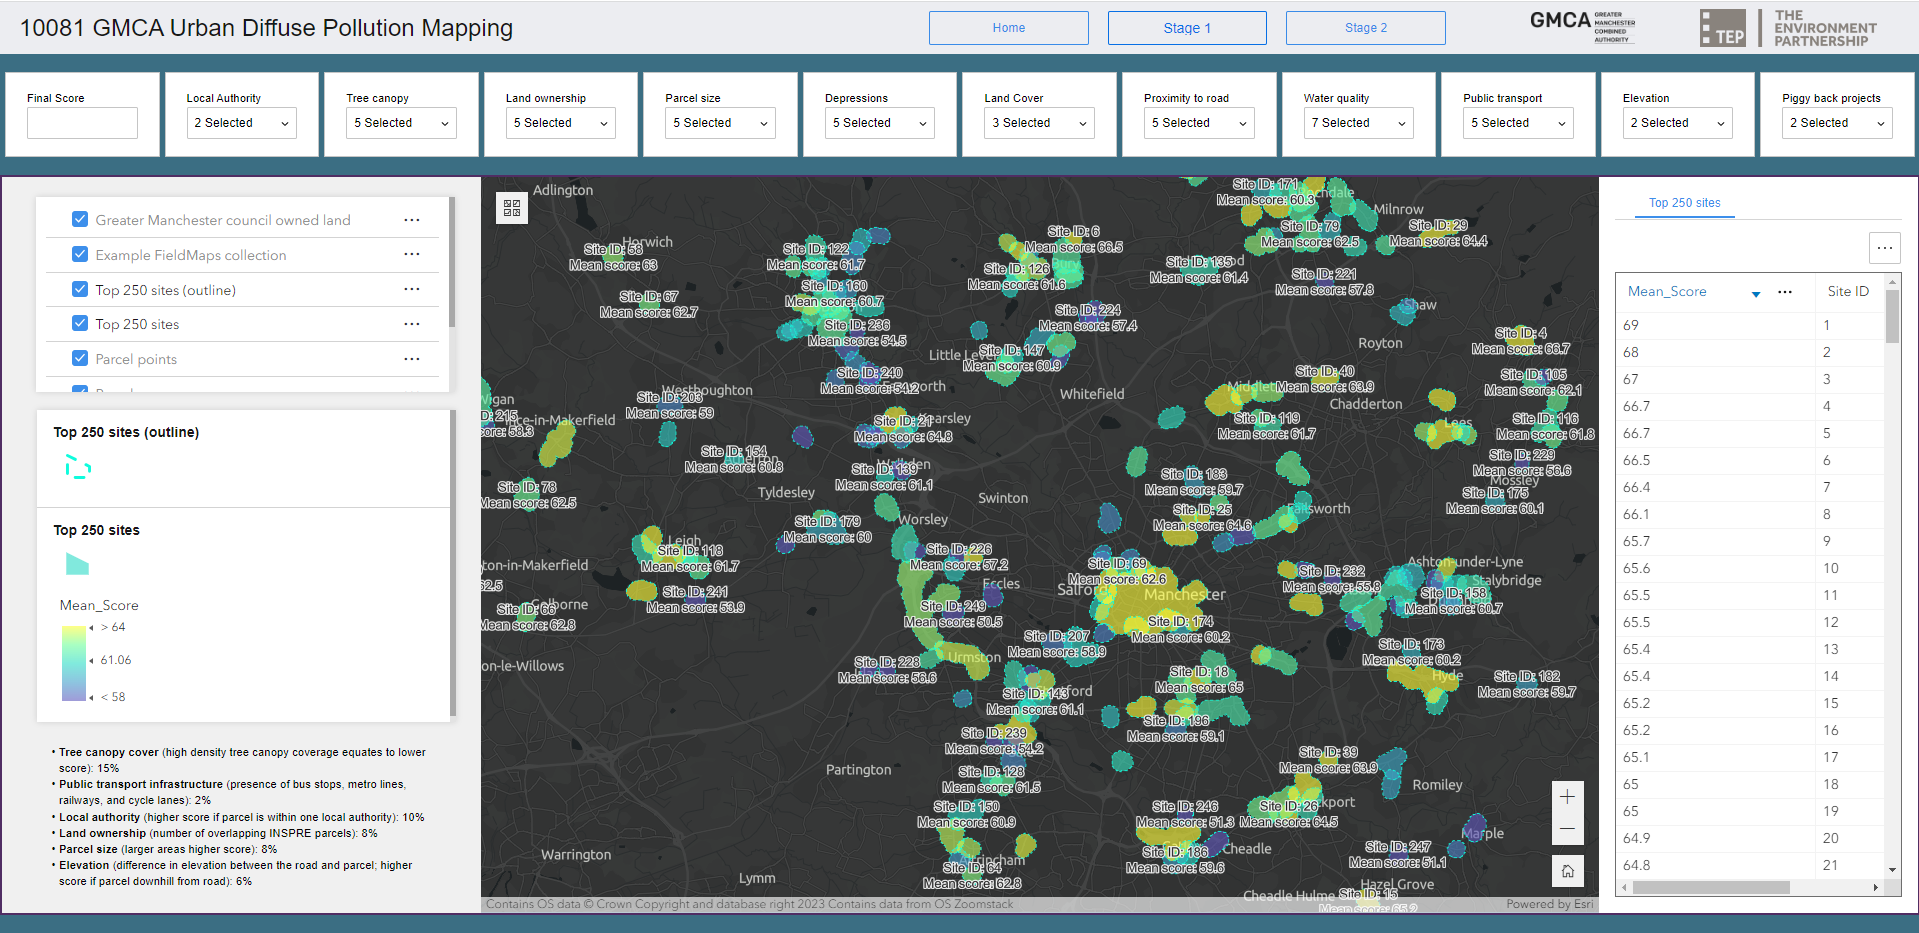1919x933 pixels.
Task: Click the Final Score input field
Action: point(82,123)
